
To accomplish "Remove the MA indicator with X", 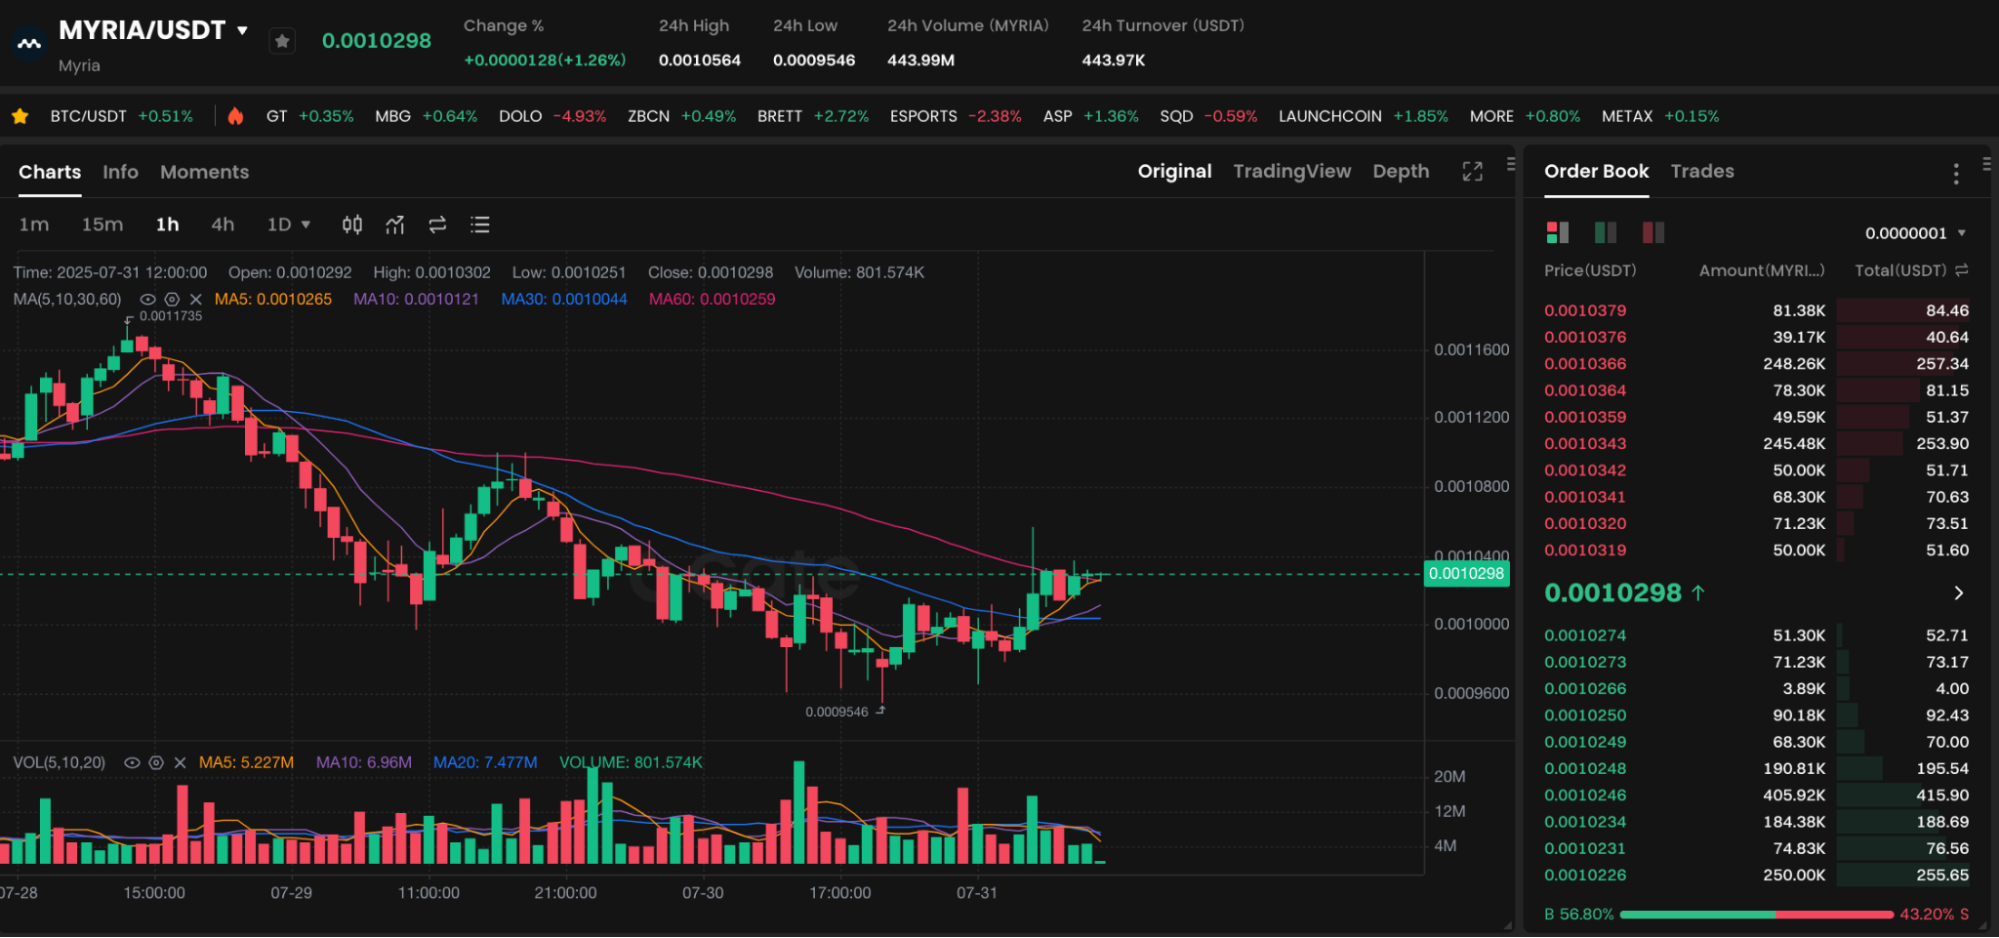I will click(196, 299).
